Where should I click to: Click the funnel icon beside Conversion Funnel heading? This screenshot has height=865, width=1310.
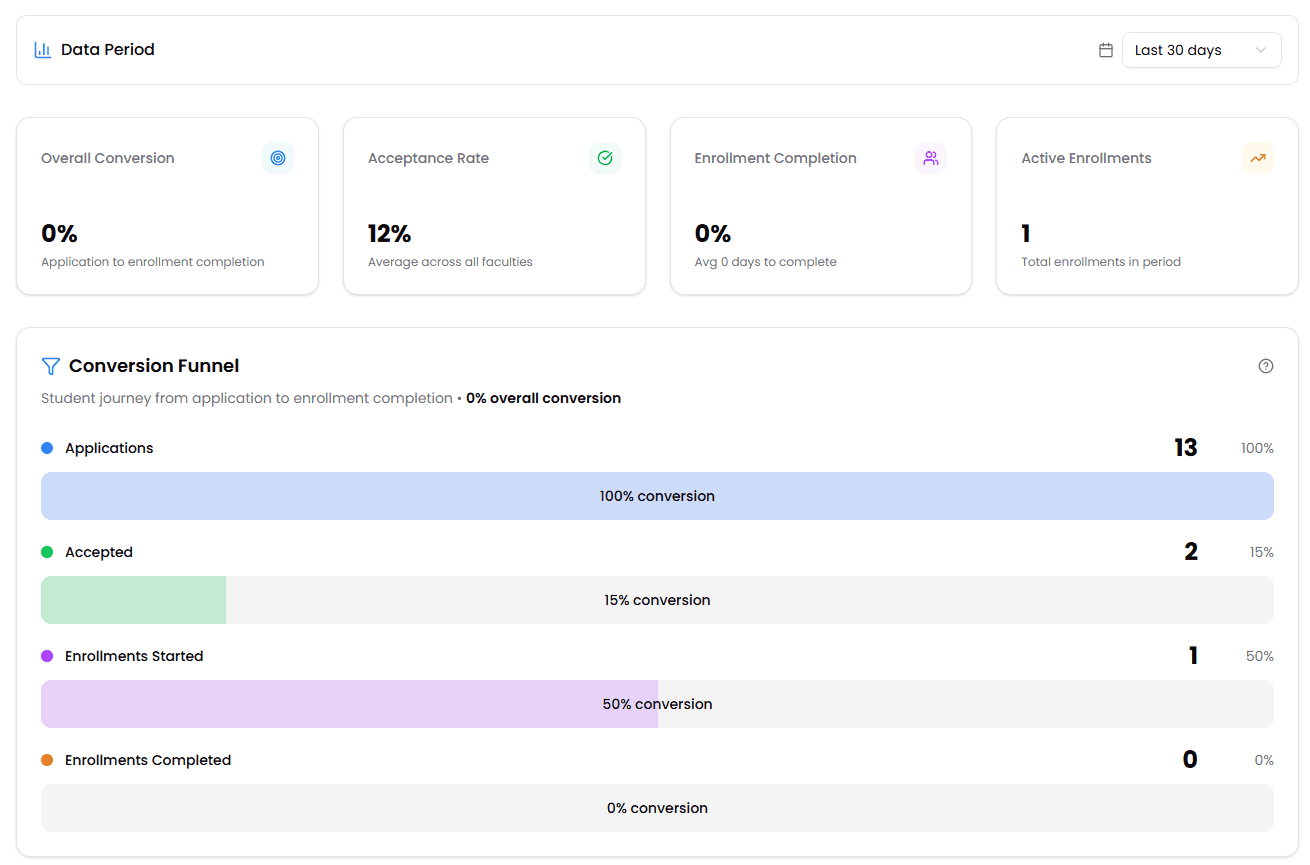50,366
